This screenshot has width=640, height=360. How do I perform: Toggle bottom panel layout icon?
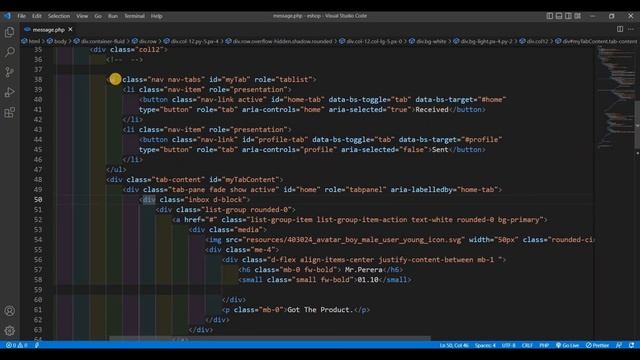559,16
